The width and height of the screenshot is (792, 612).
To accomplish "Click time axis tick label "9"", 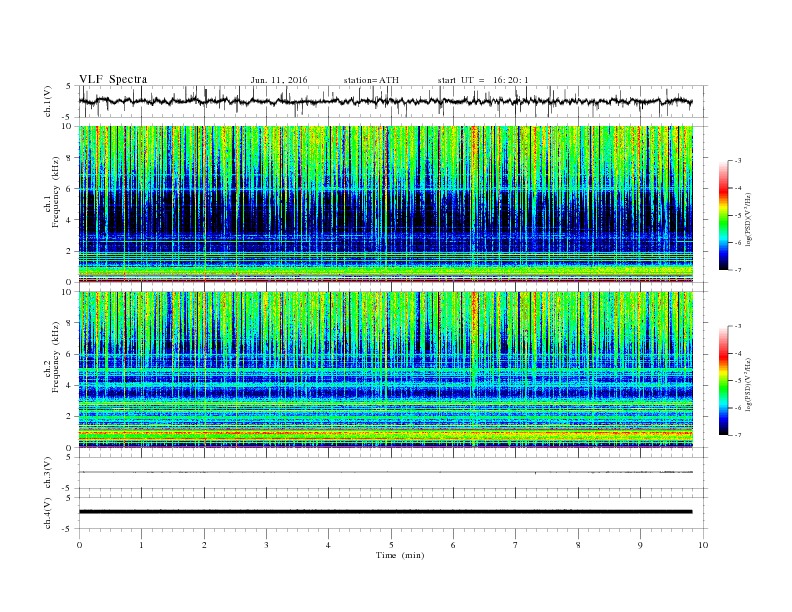I will [640, 545].
